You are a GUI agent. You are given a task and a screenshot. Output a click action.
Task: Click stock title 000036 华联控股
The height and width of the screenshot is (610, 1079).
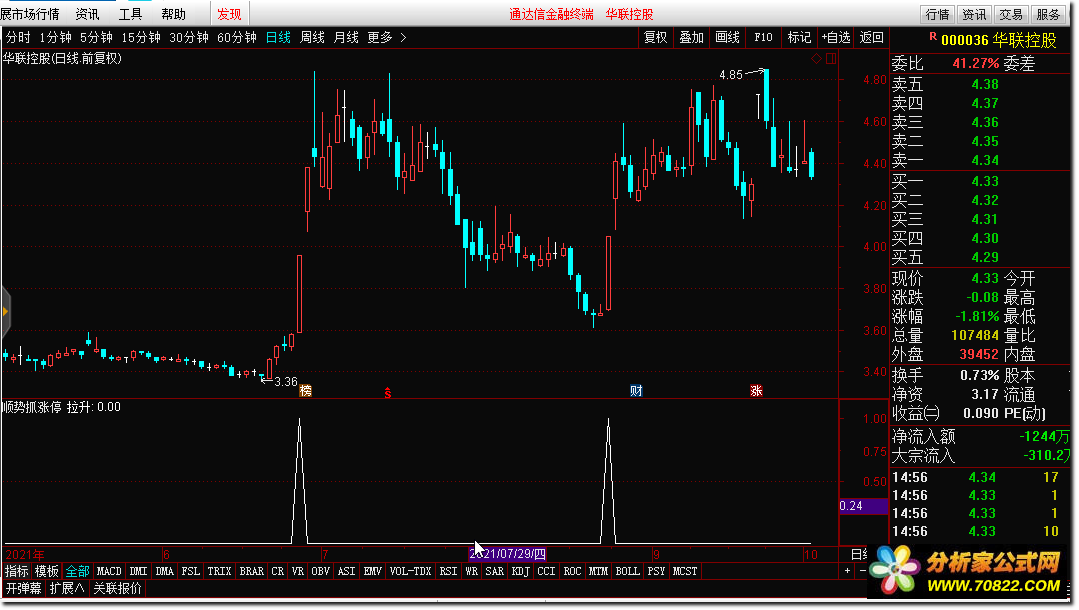[x=998, y=40]
